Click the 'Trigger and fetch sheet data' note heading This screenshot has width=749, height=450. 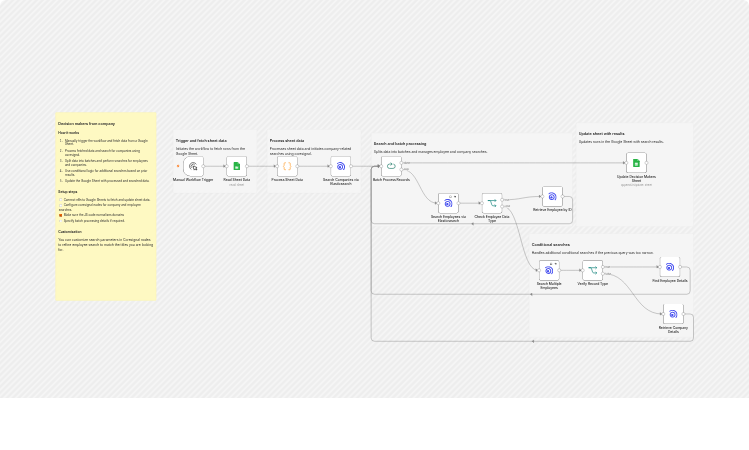click(x=201, y=141)
